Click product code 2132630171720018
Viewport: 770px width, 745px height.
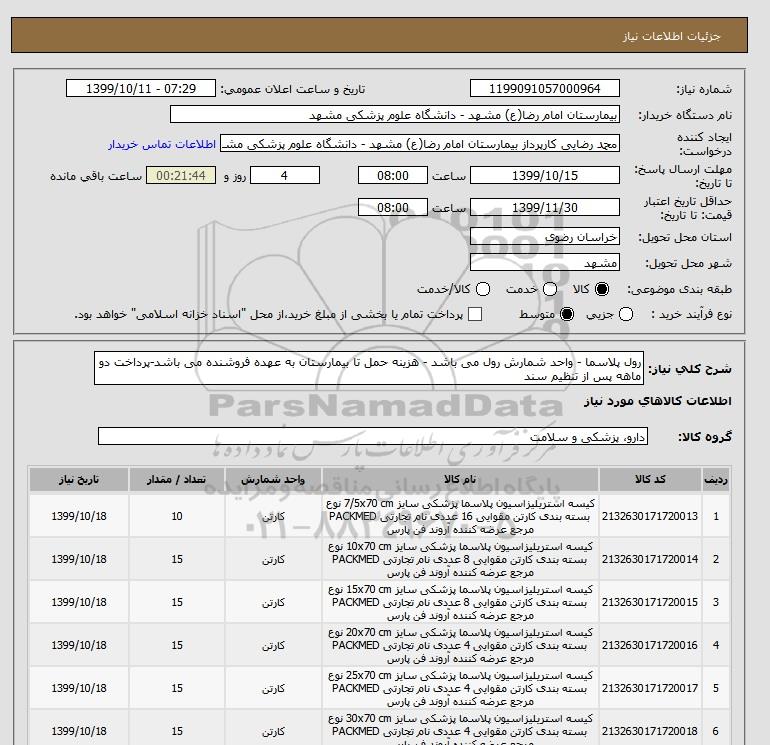(x=650, y=731)
